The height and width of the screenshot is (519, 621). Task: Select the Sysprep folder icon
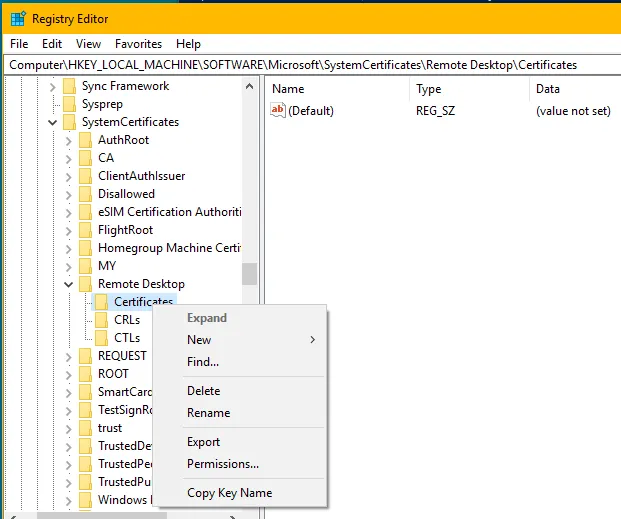69,104
